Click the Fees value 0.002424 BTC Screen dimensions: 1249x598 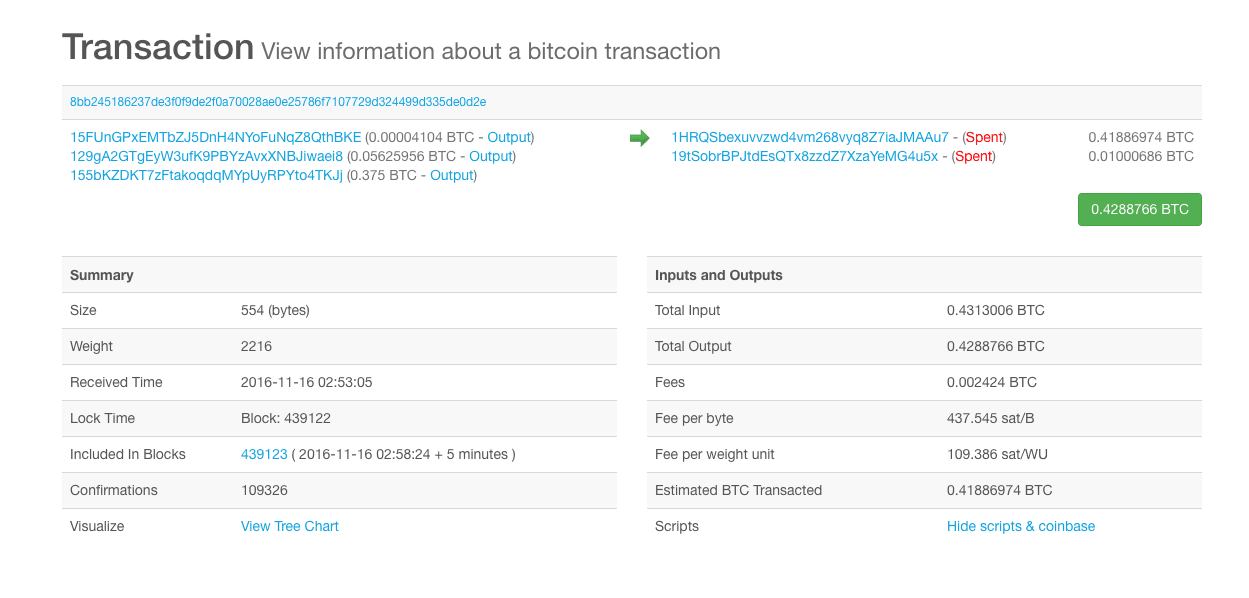992,382
